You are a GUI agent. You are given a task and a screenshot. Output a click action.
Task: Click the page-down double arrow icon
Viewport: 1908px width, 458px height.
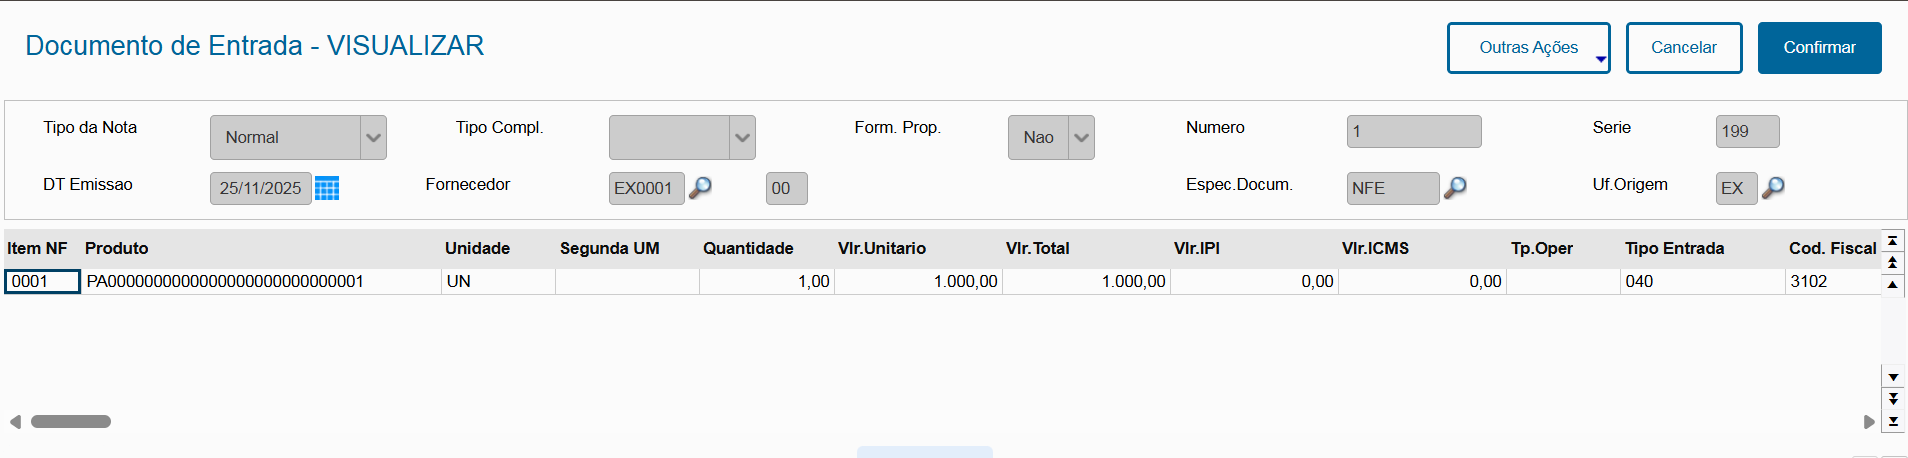pyautogui.click(x=1893, y=399)
